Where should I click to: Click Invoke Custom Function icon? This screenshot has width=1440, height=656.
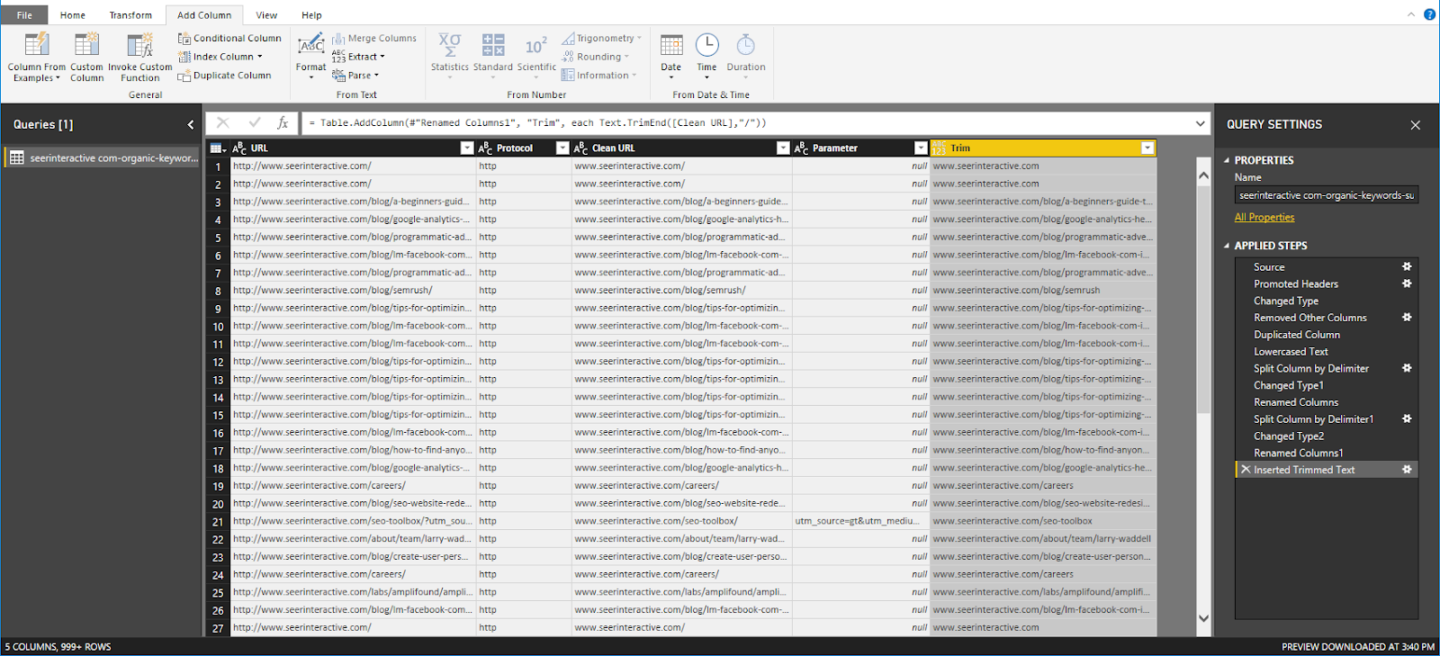(x=140, y=46)
